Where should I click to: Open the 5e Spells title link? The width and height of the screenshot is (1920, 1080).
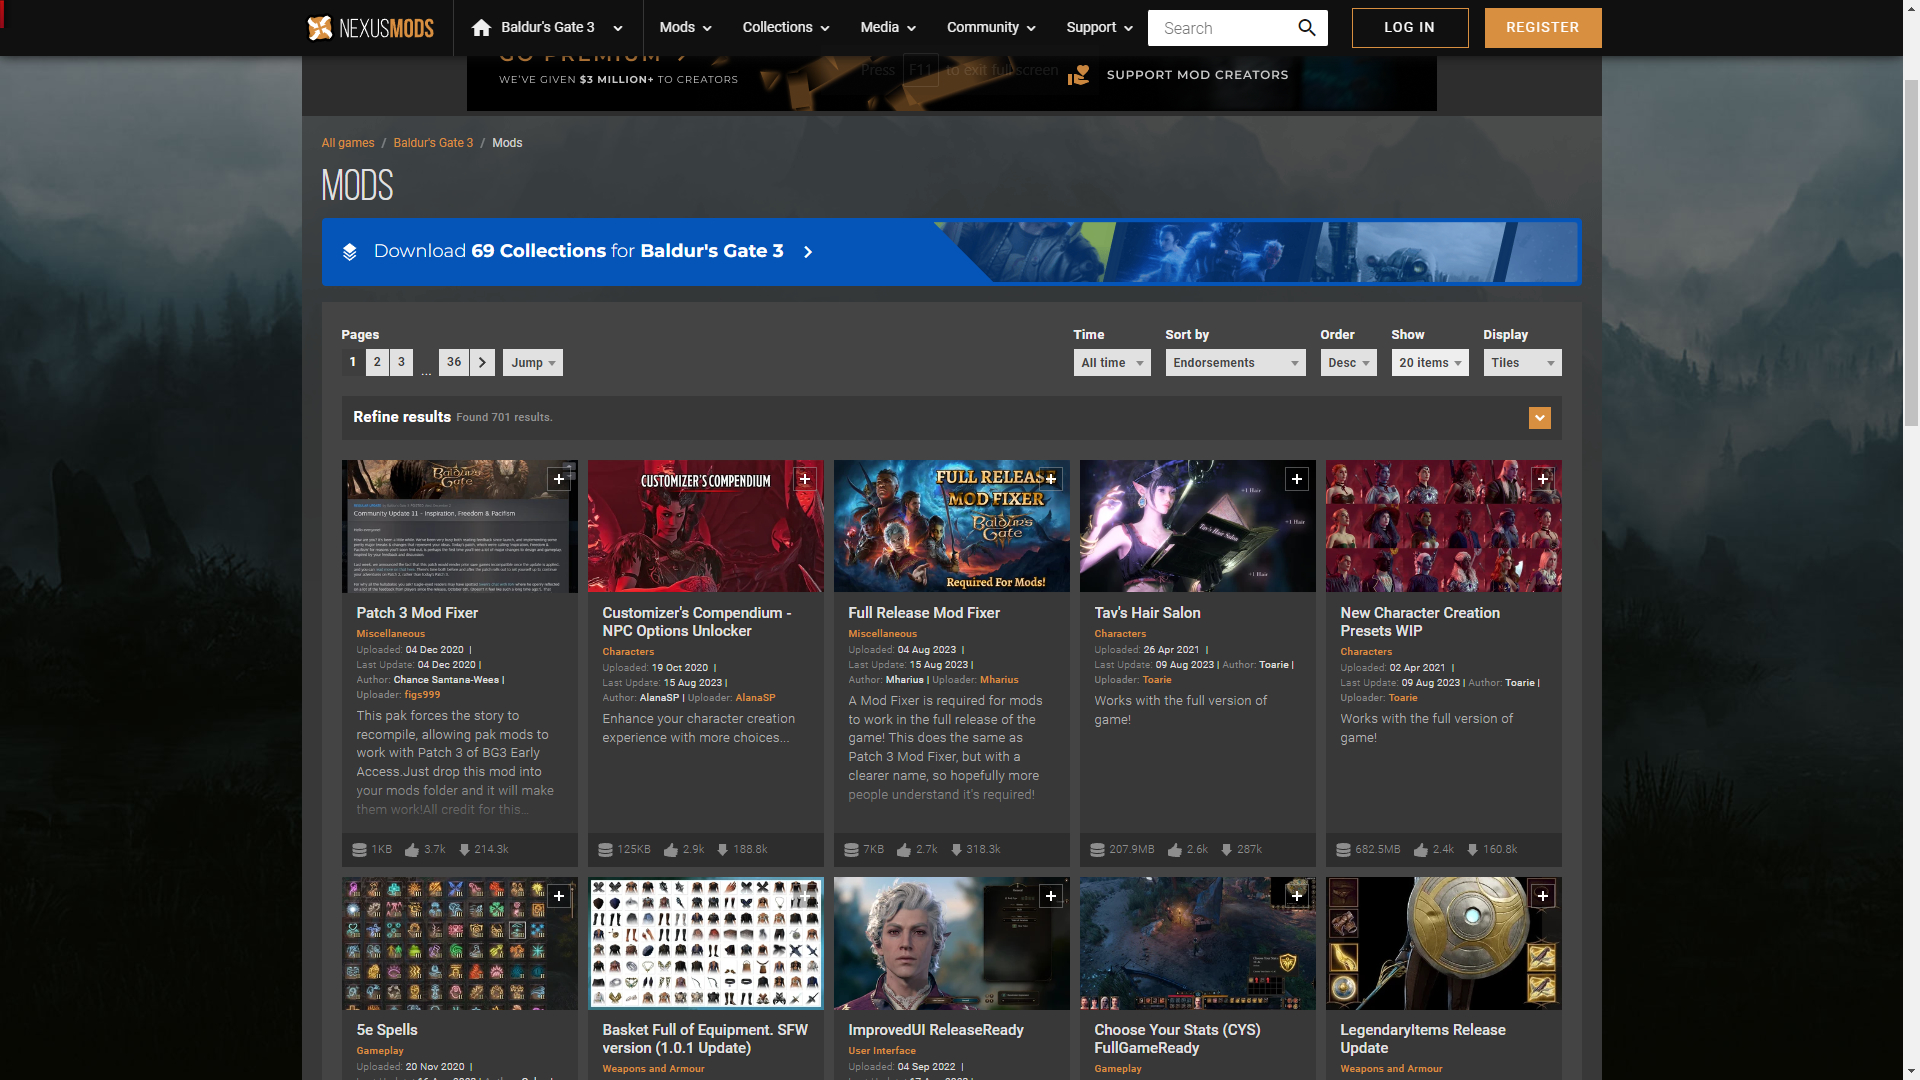click(x=387, y=1030)
